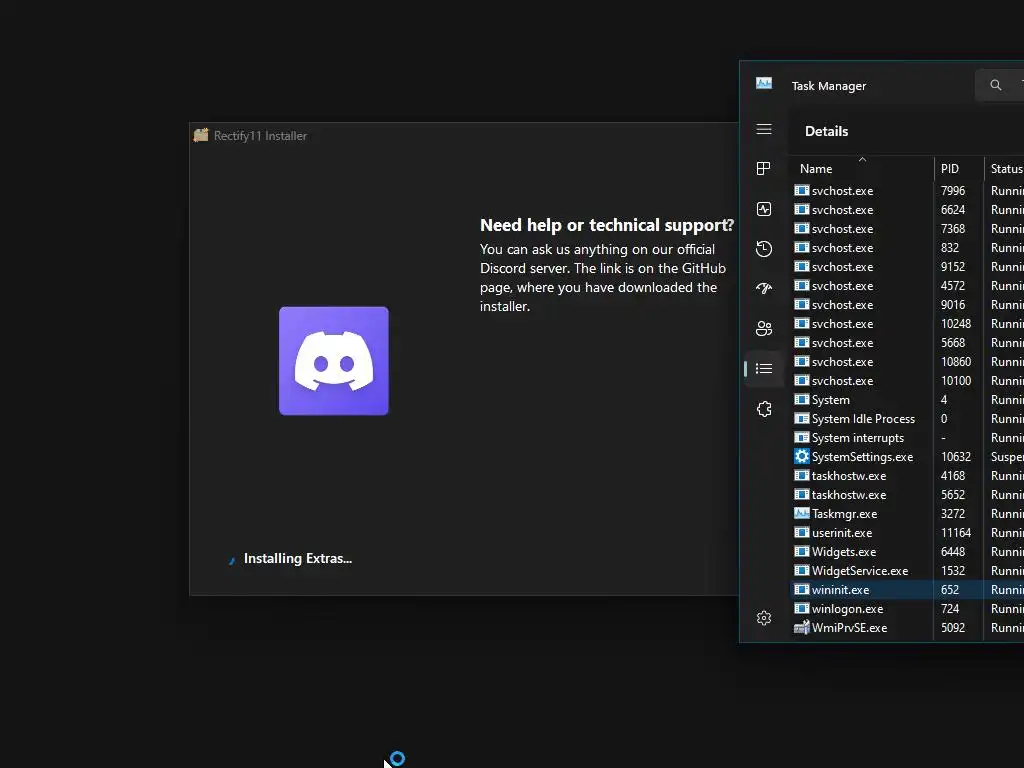Select svchost.exe with PID 5668
1024x768 pixels.
point(842,342)
